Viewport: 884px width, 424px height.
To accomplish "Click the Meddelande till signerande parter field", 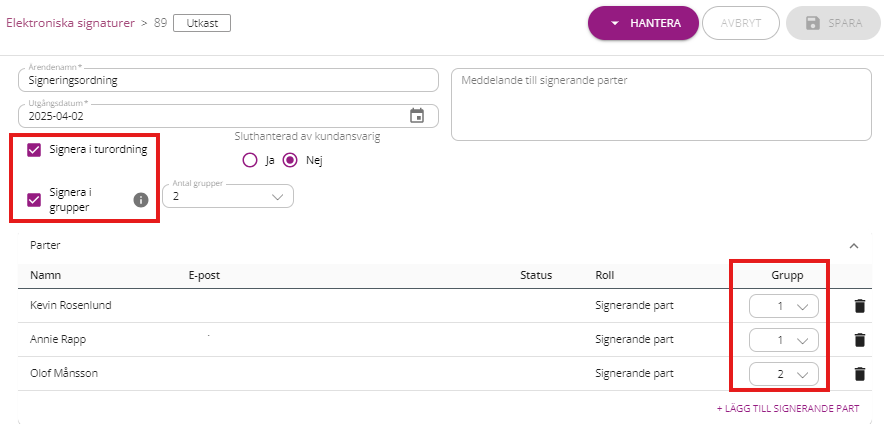I will click(662, 104).
